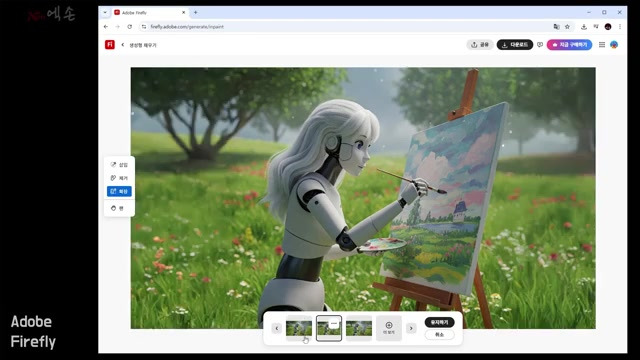640x360 pixels.
Task: Open the feedback speech bubble icon
Action: [x=540, y=44]
